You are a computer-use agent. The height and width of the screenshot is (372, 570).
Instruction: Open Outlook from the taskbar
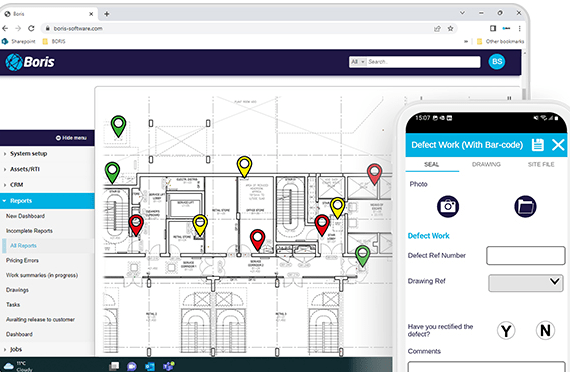coord(150,366)
